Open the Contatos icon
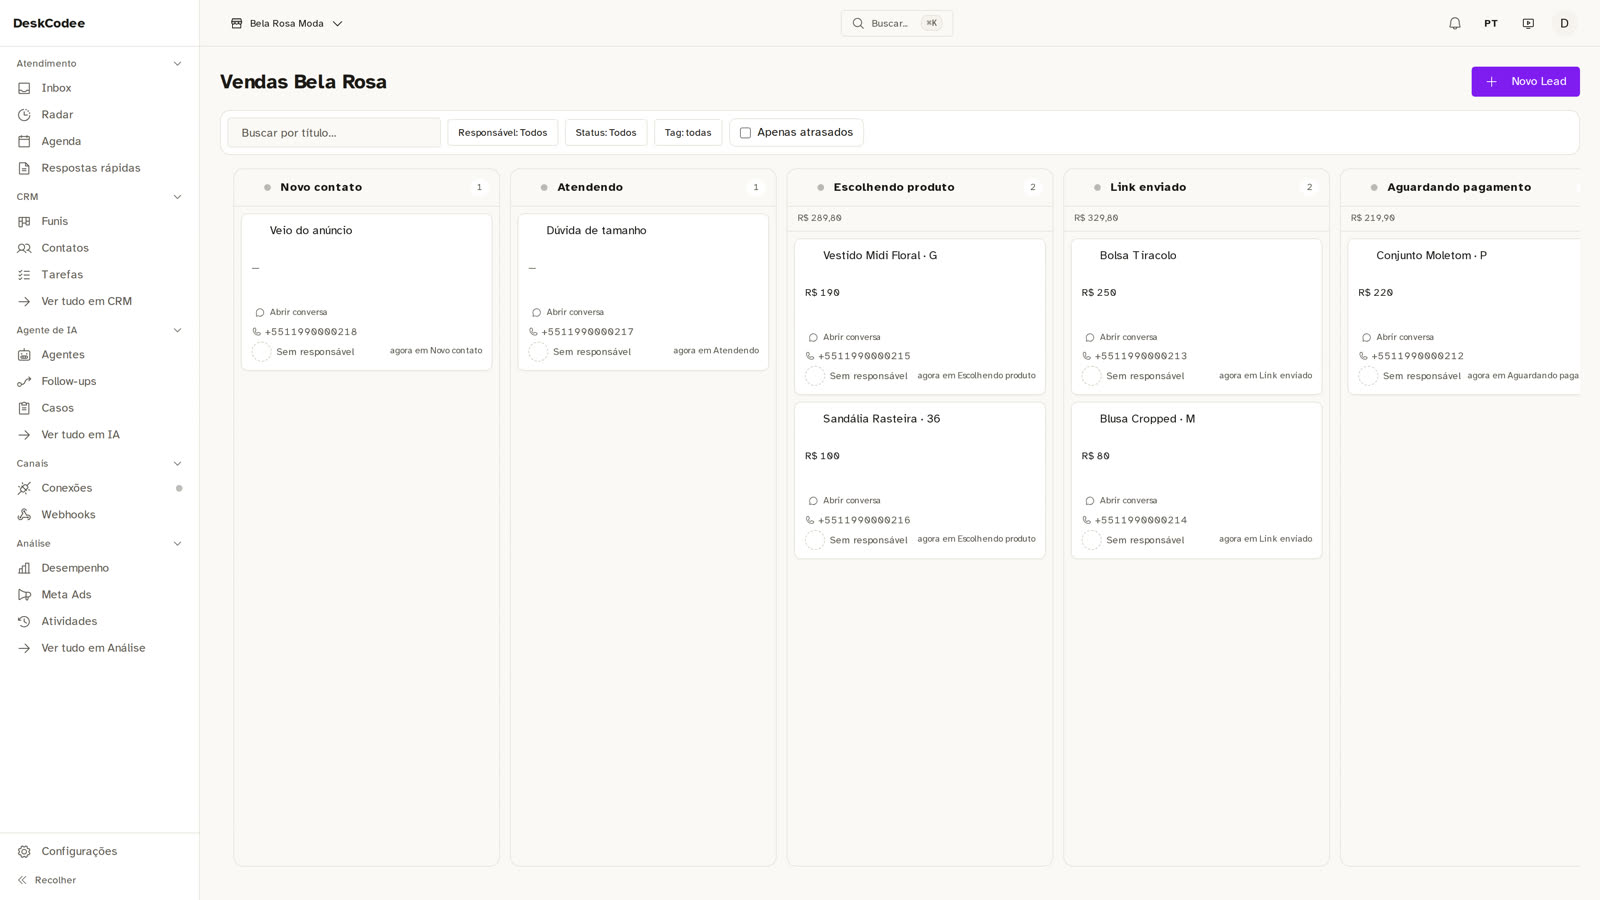 click(x=24, y=248)
